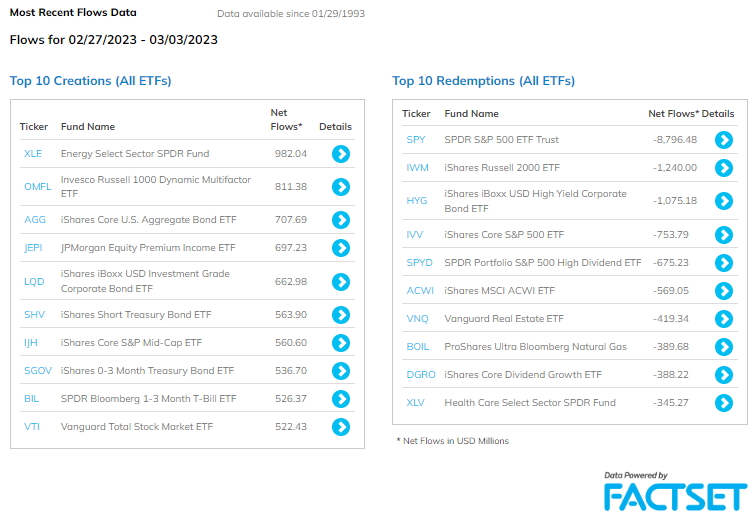Viewport: 753px width, 531px height.
Task: Open details arrow for AGG row
Action: [x=341, y=220]
